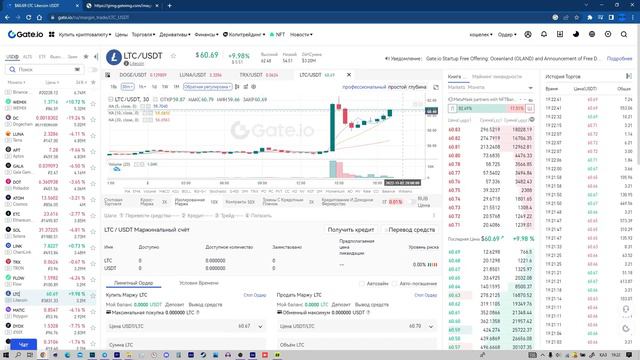Click the candlestick chart type icon
640x360 pixels.
click(237, 87)
